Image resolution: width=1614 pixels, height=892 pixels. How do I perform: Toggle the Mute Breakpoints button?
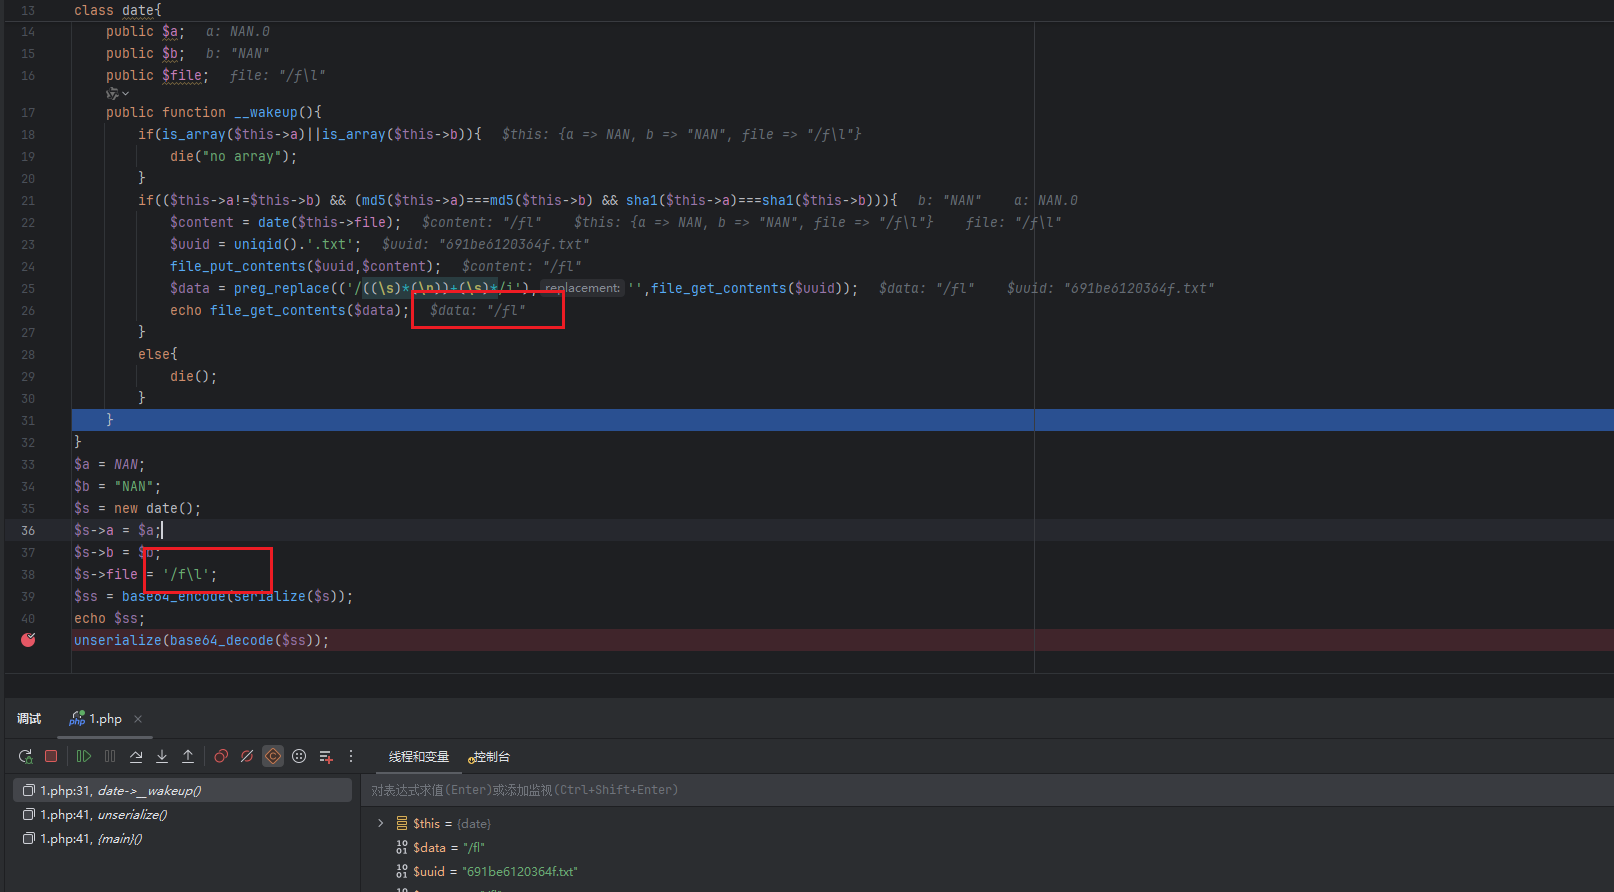tap(247, 757)
